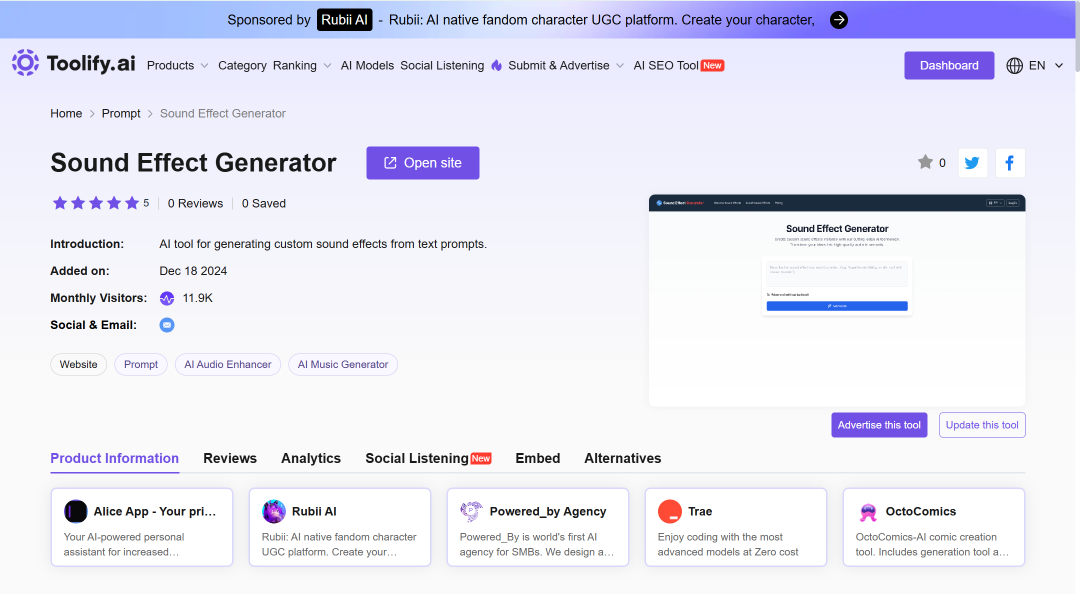Open the Rubii AI card title
The width and height of the screenshot is (1080, 594).
314,511
